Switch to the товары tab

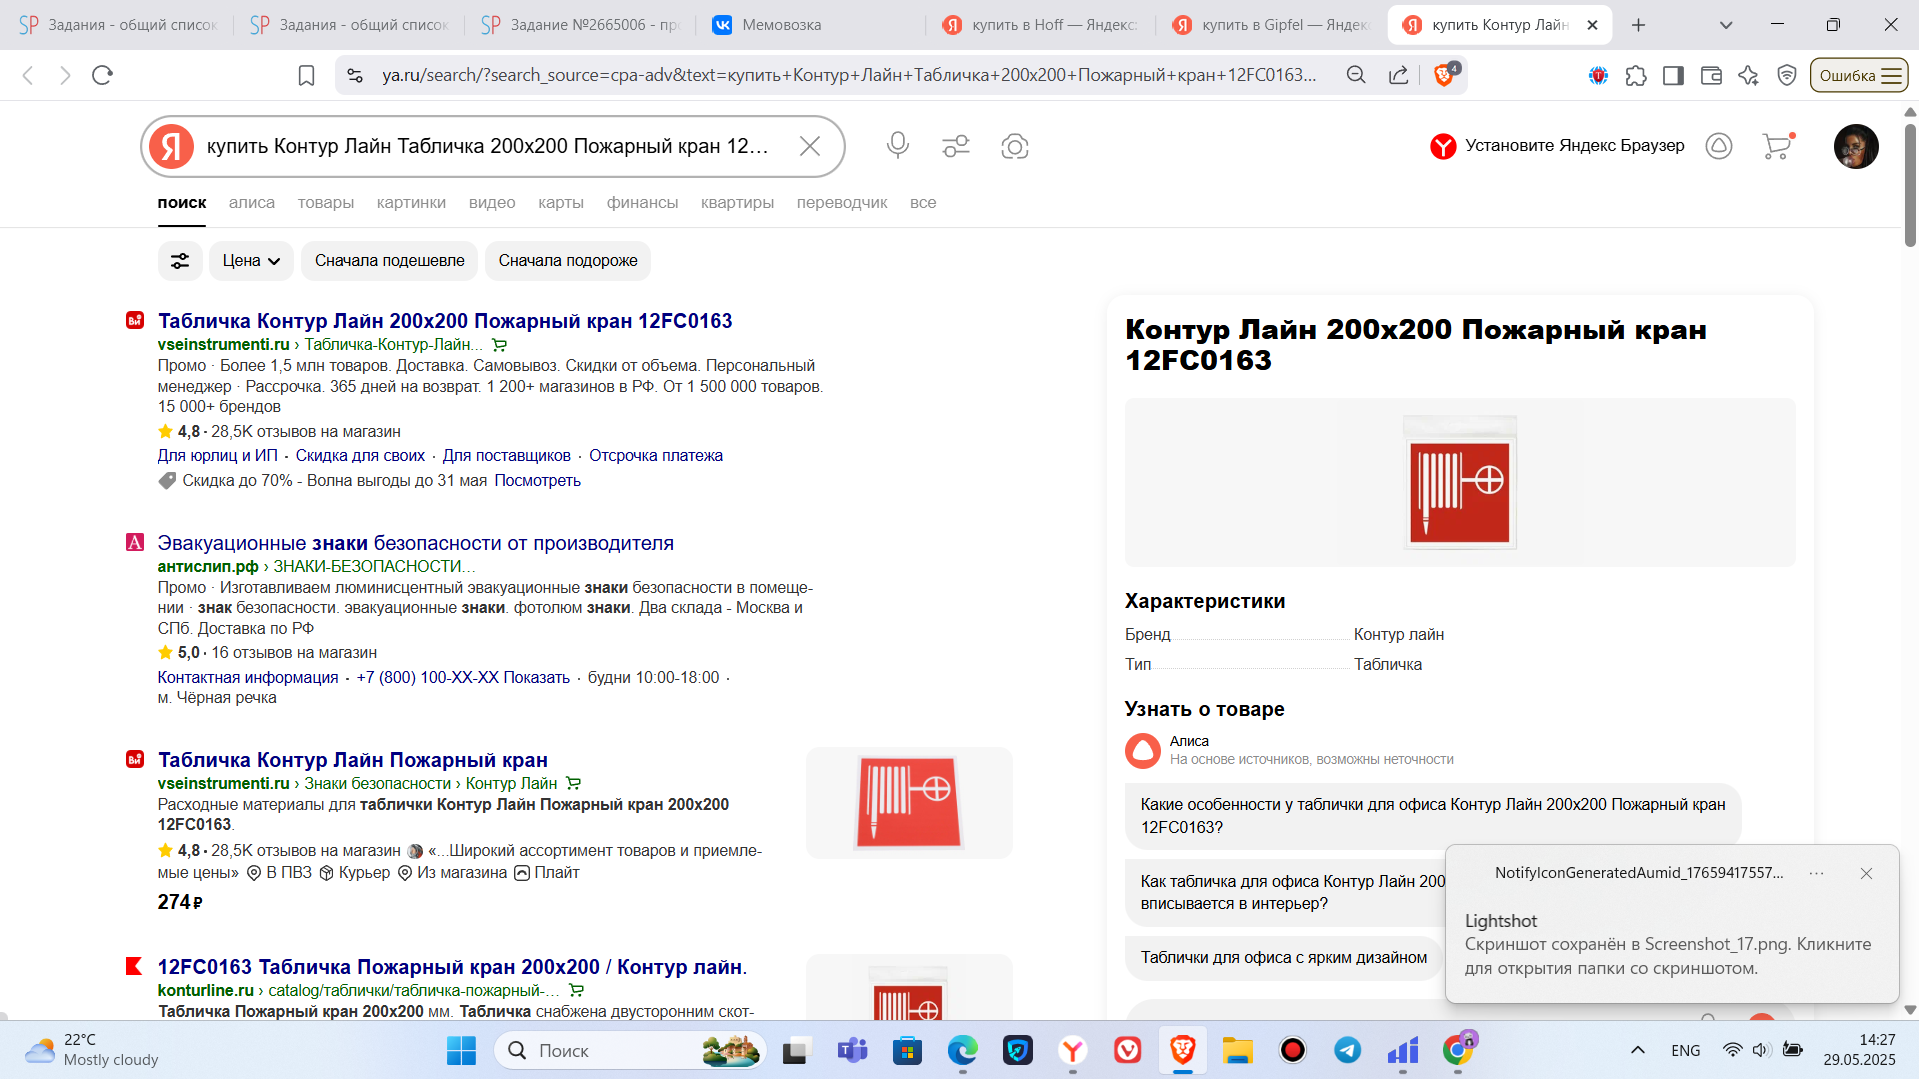click(326, 203)
